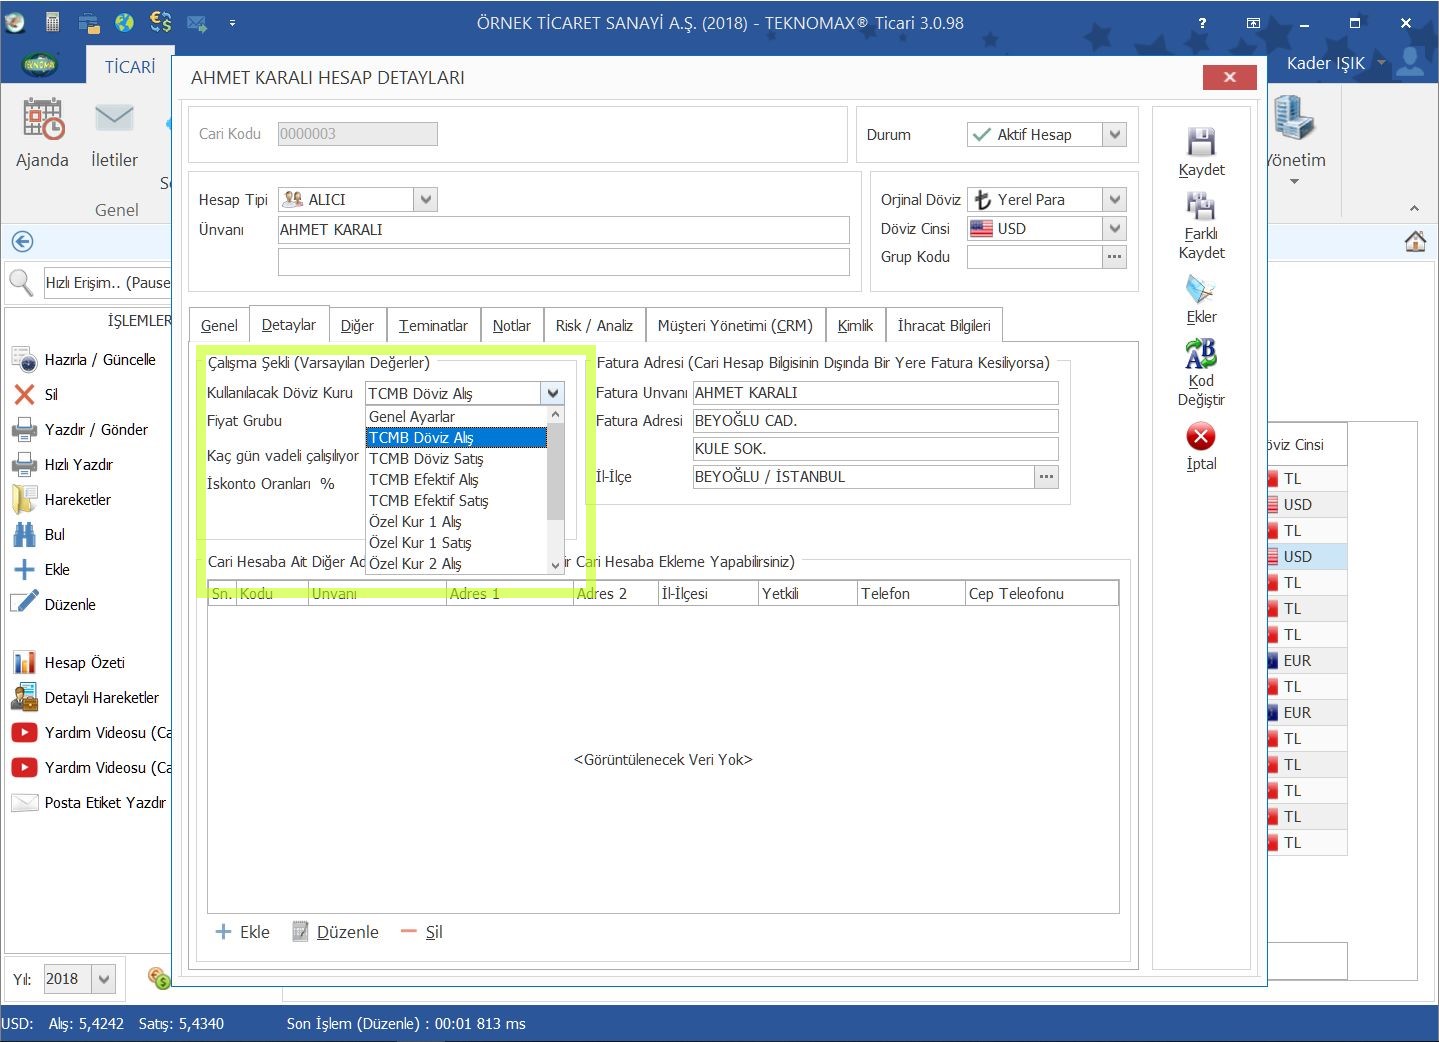Click the Fatura Unvanı input field

point(875,393)
